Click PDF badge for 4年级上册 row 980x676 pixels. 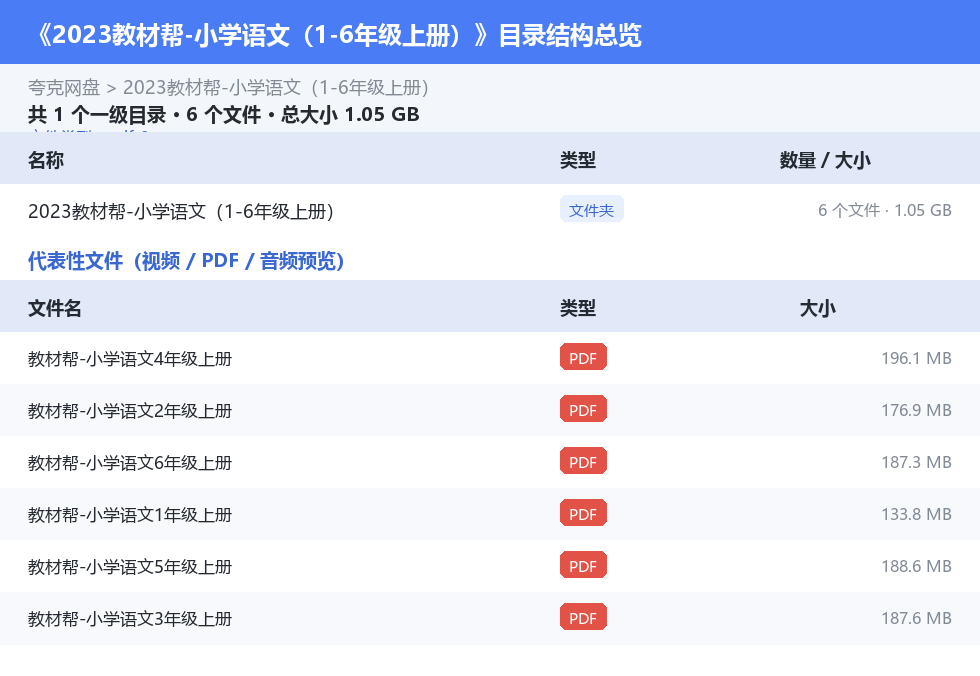[x=583, y=357]
